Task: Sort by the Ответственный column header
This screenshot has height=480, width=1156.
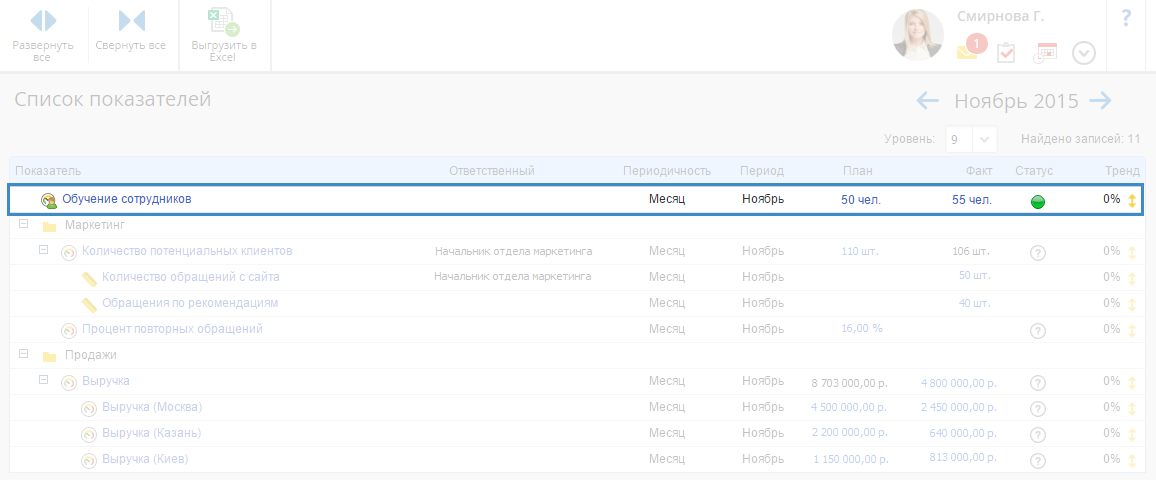Action: pyautogui.click(x=492, y=171)
